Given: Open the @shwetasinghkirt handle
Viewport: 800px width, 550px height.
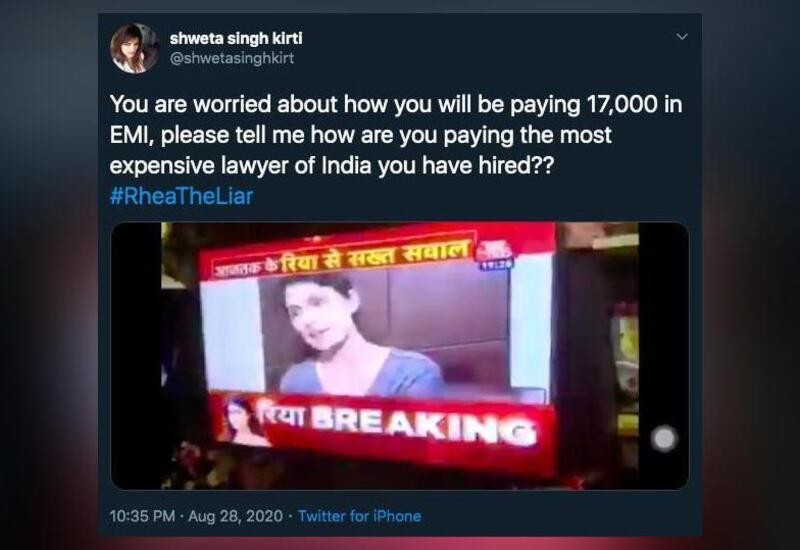Looking at the screenshot, I should [x=232, y=58].
